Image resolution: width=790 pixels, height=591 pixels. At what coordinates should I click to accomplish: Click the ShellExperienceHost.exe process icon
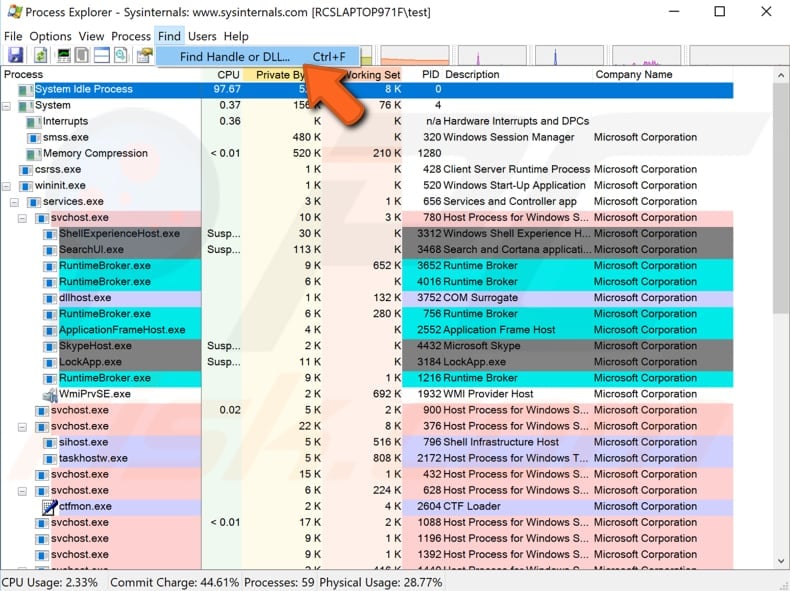[50, 234]
